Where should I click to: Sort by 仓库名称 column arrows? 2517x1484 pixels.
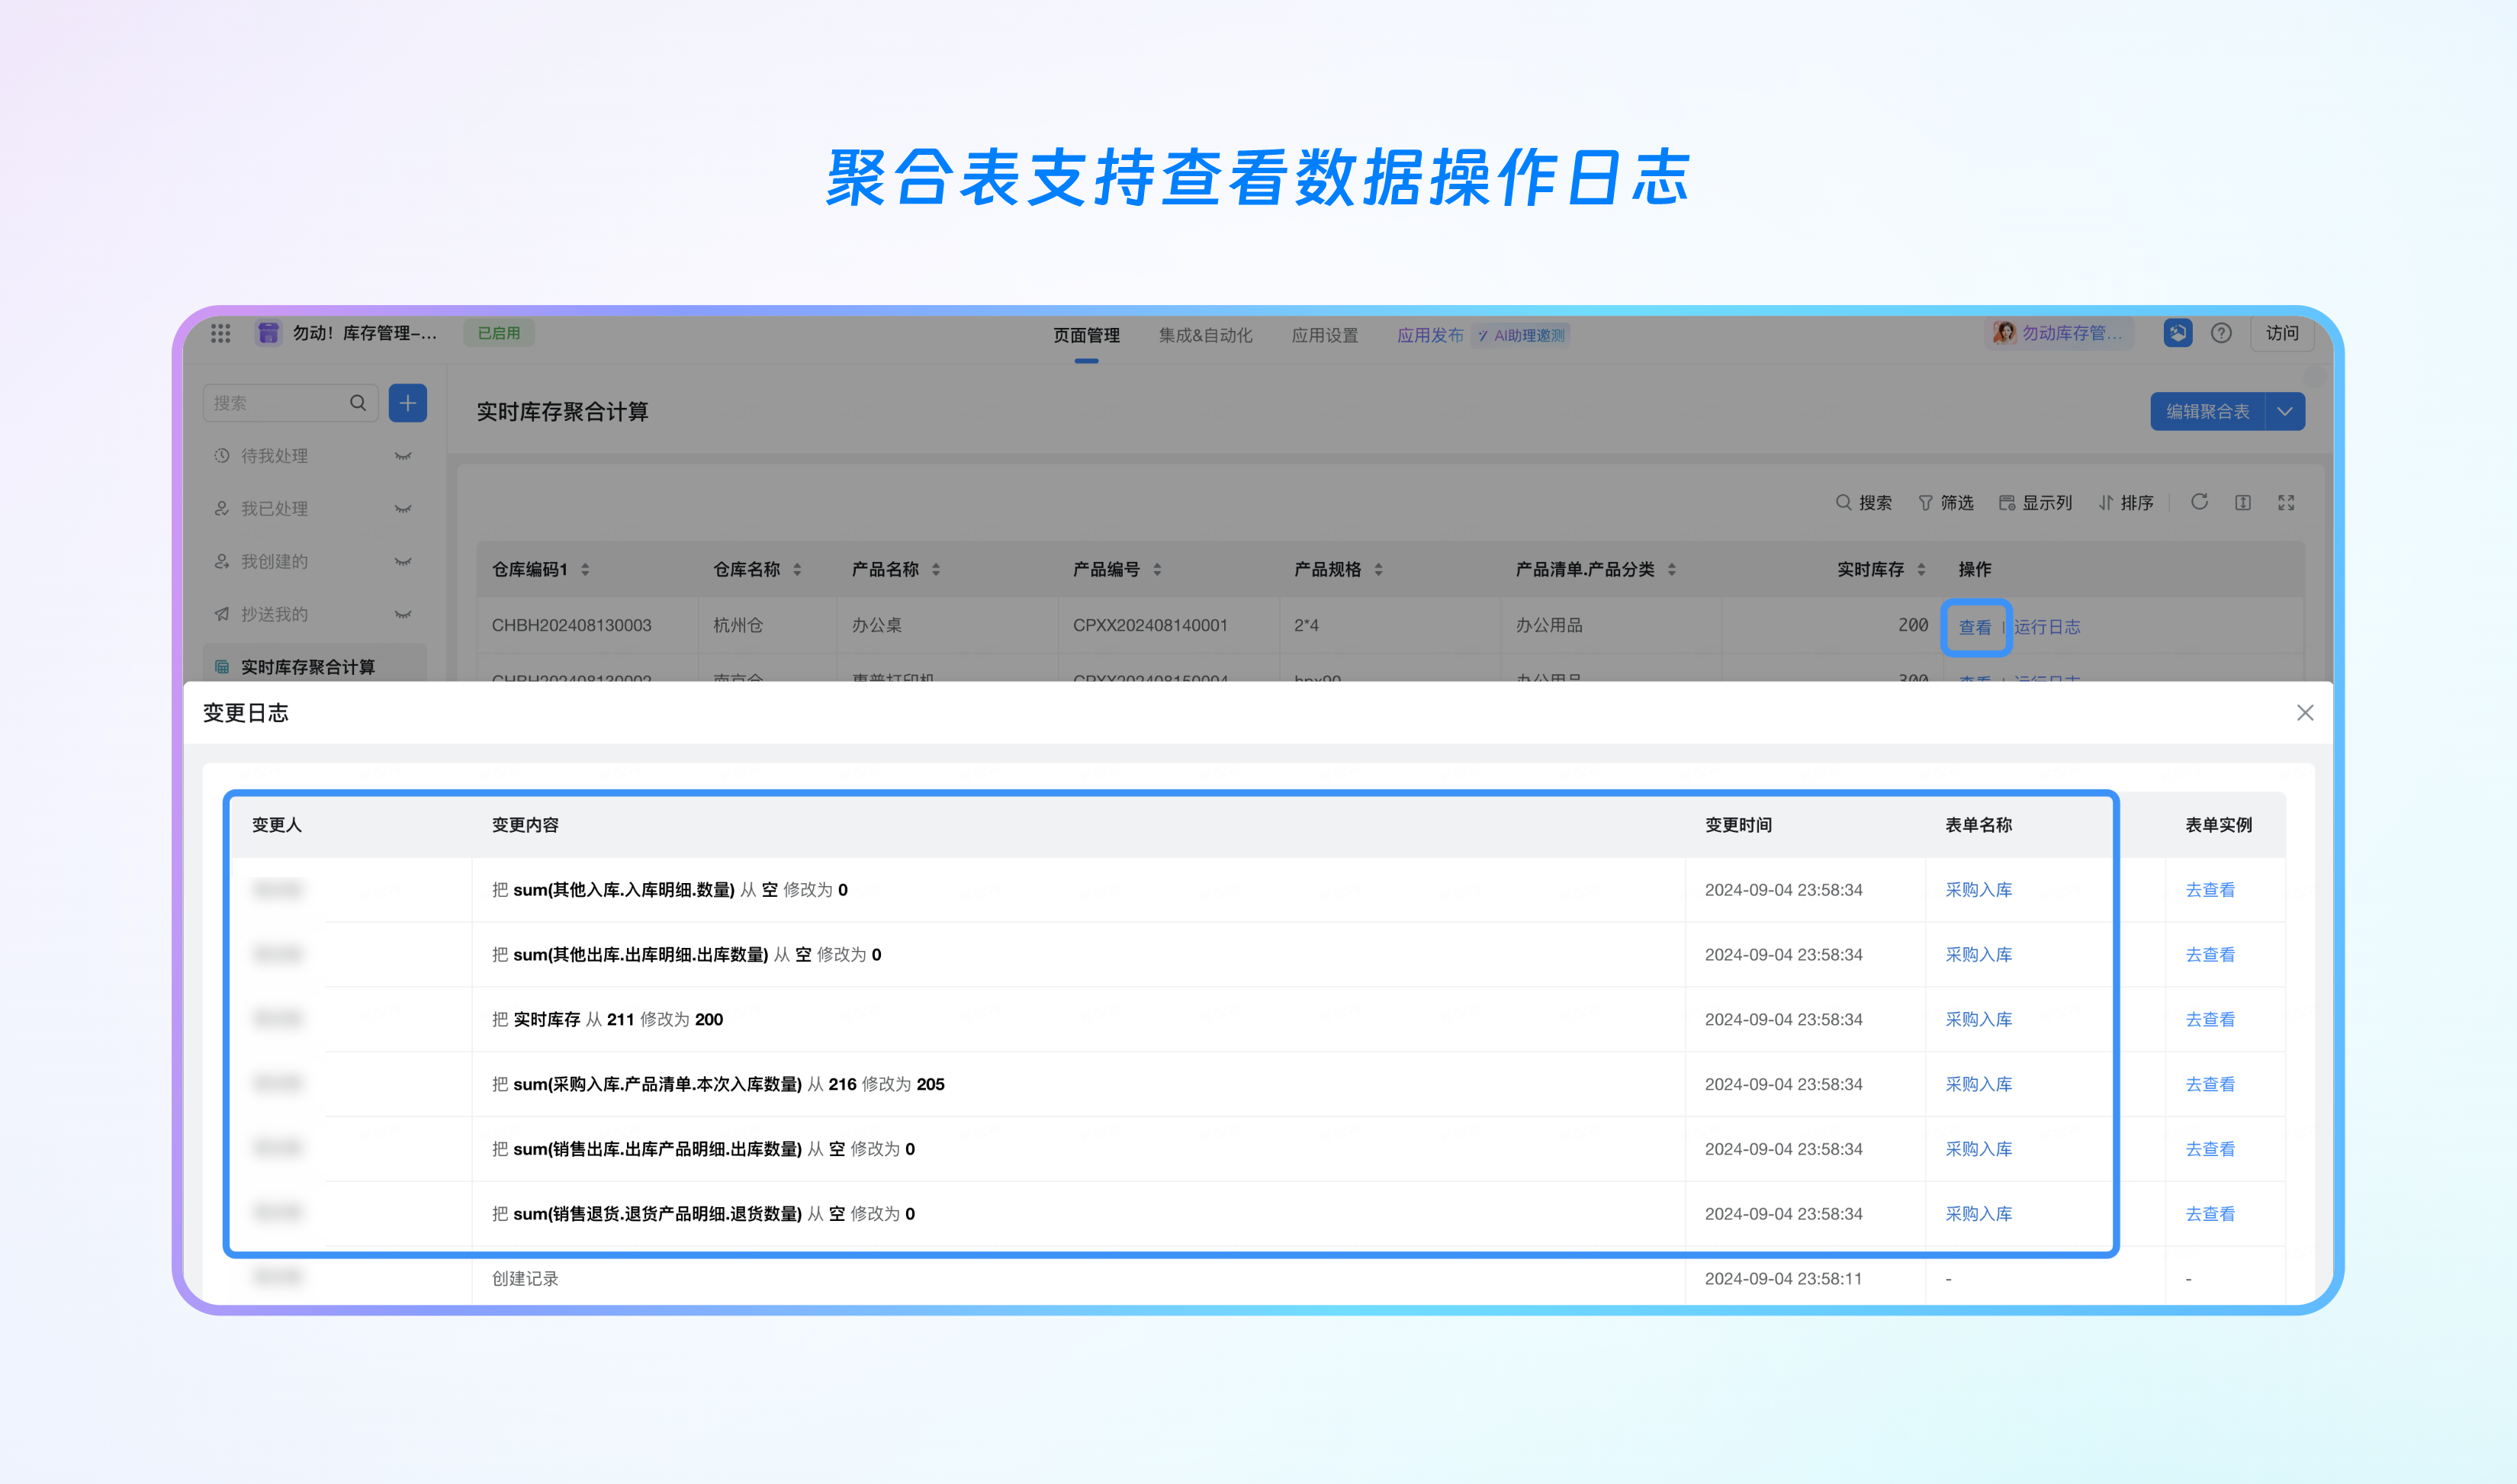click(x=797, y=569)
